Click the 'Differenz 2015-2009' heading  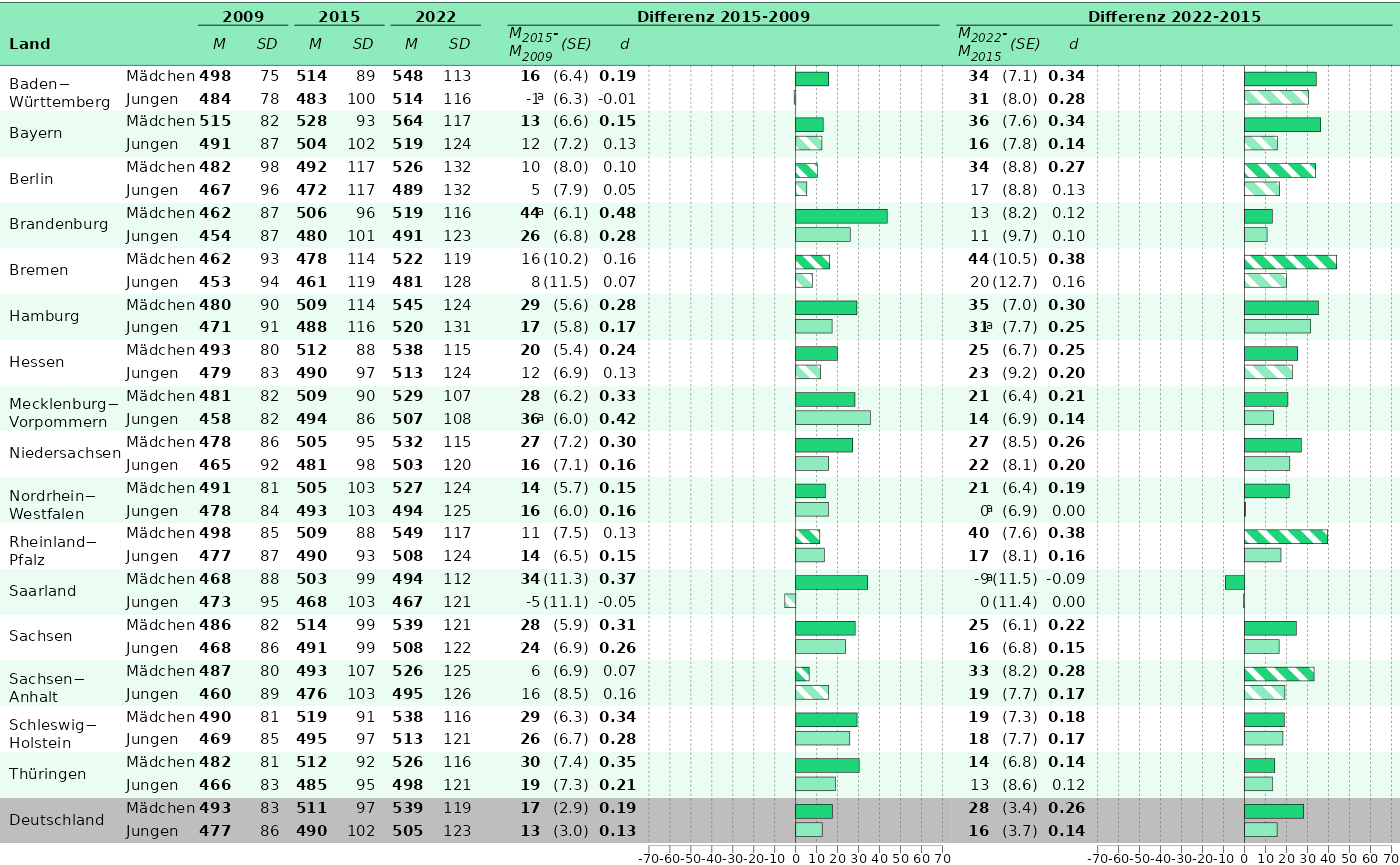724,17
